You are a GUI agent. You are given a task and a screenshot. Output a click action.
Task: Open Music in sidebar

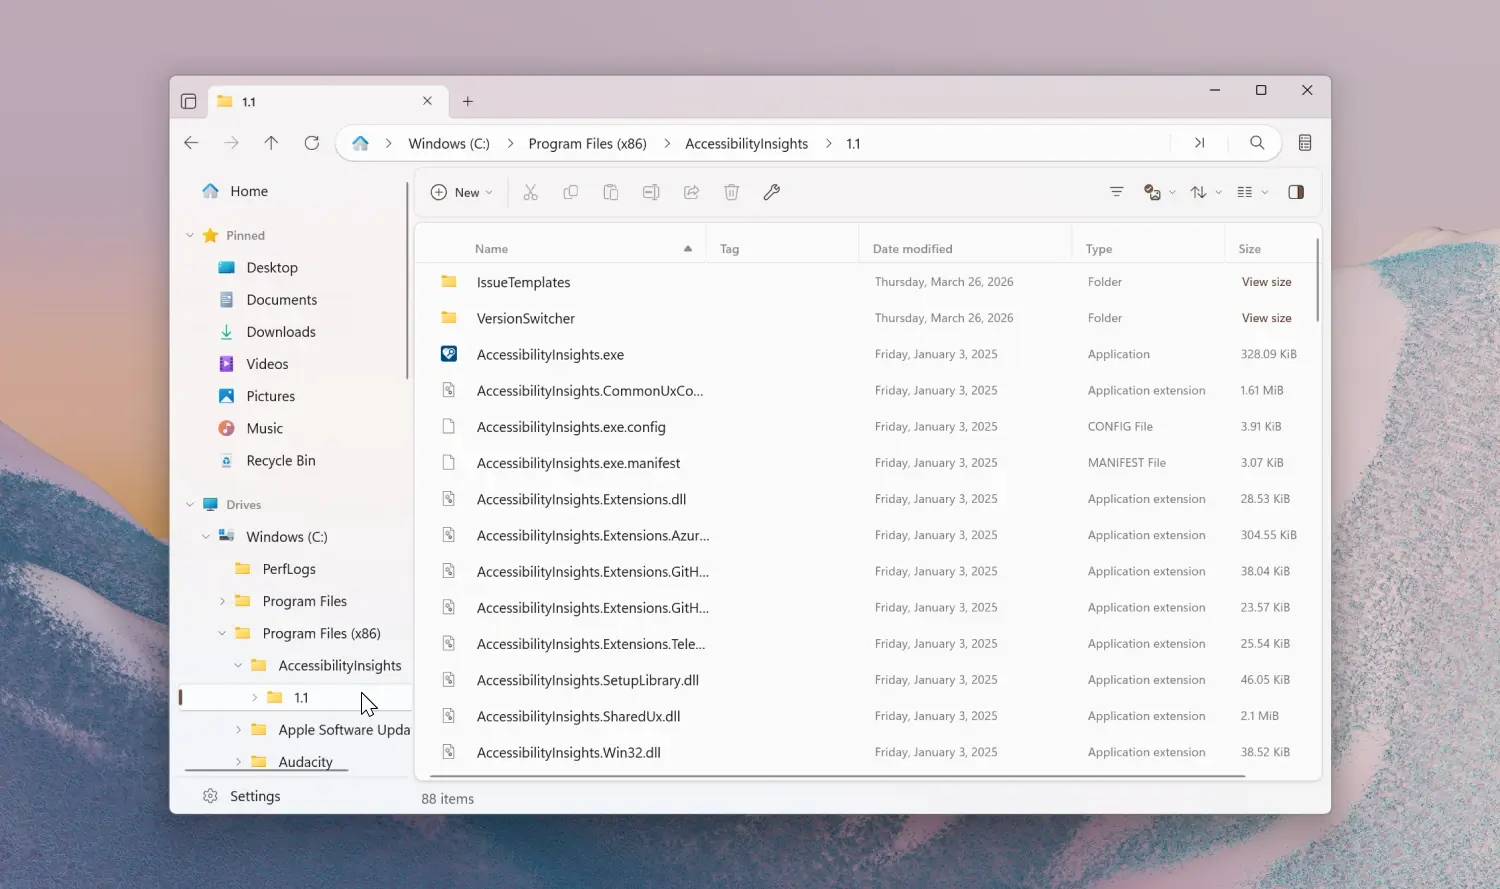click(264, 428)
